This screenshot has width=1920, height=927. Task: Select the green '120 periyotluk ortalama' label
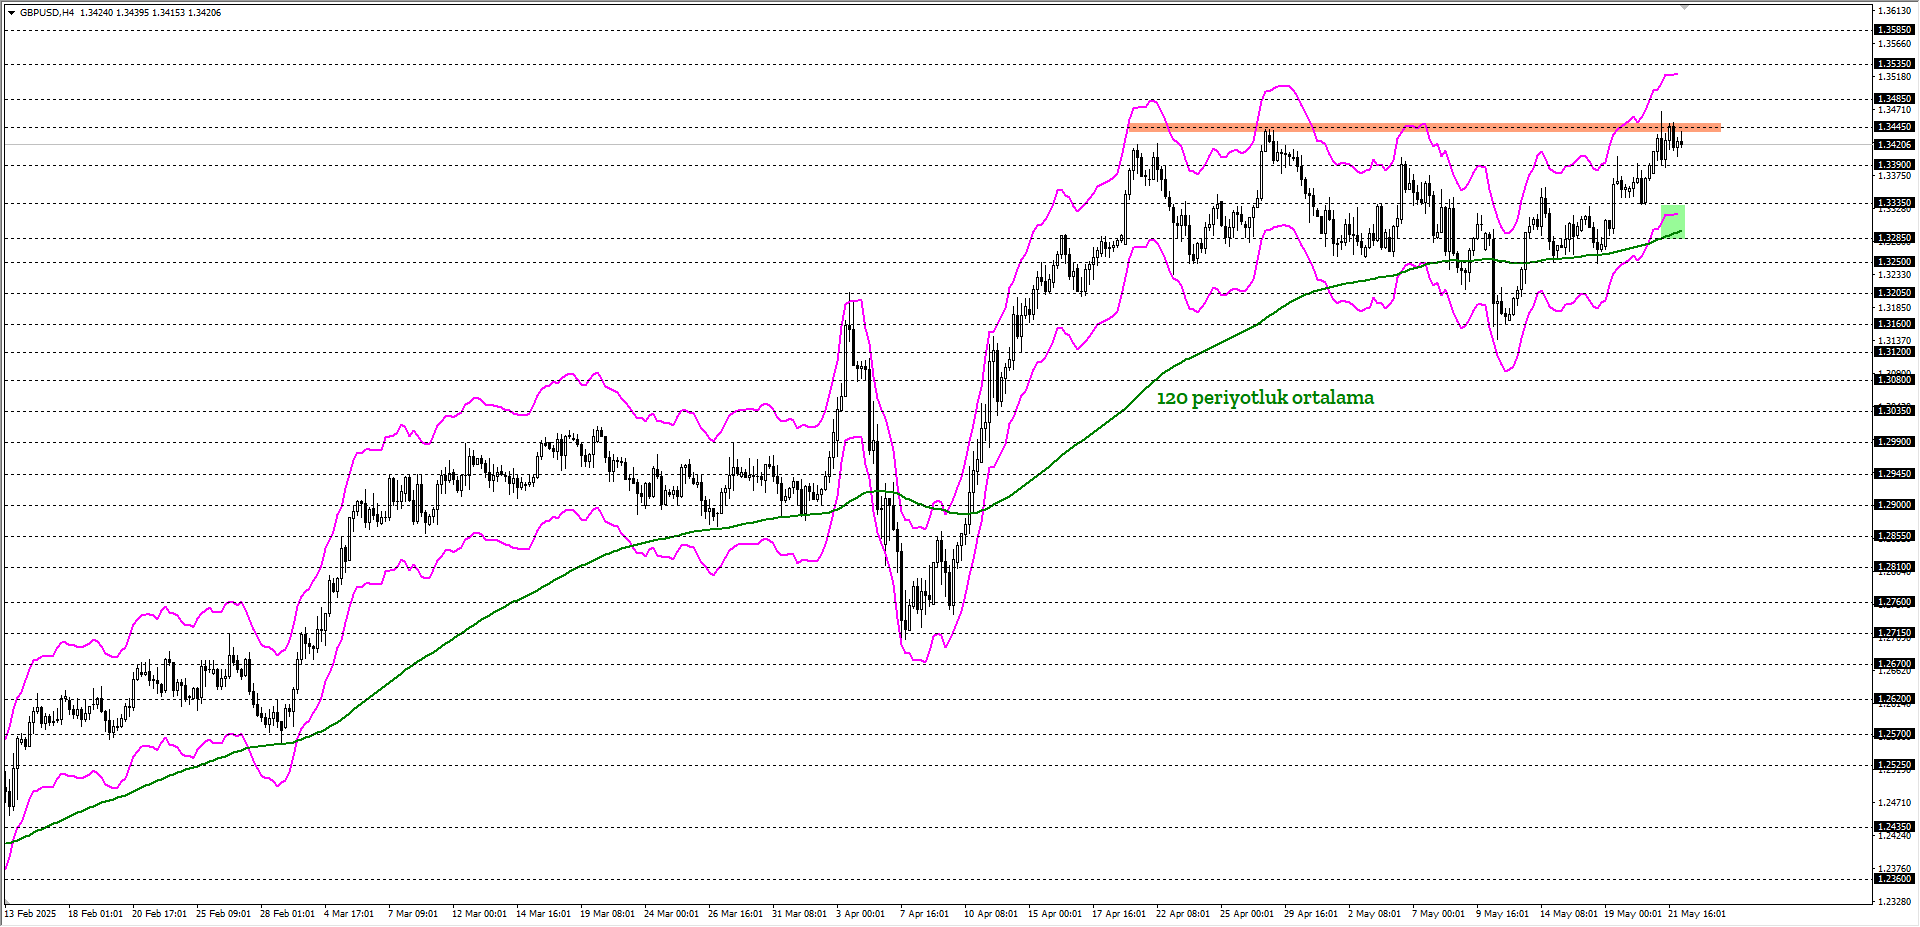tap(1265, 398)
